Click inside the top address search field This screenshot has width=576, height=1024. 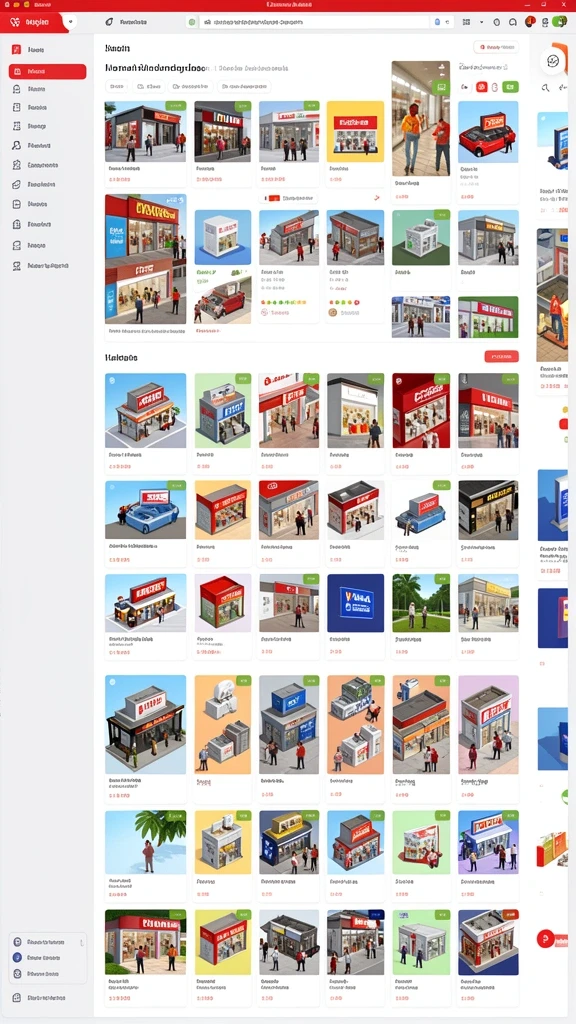tap(315, 22)
